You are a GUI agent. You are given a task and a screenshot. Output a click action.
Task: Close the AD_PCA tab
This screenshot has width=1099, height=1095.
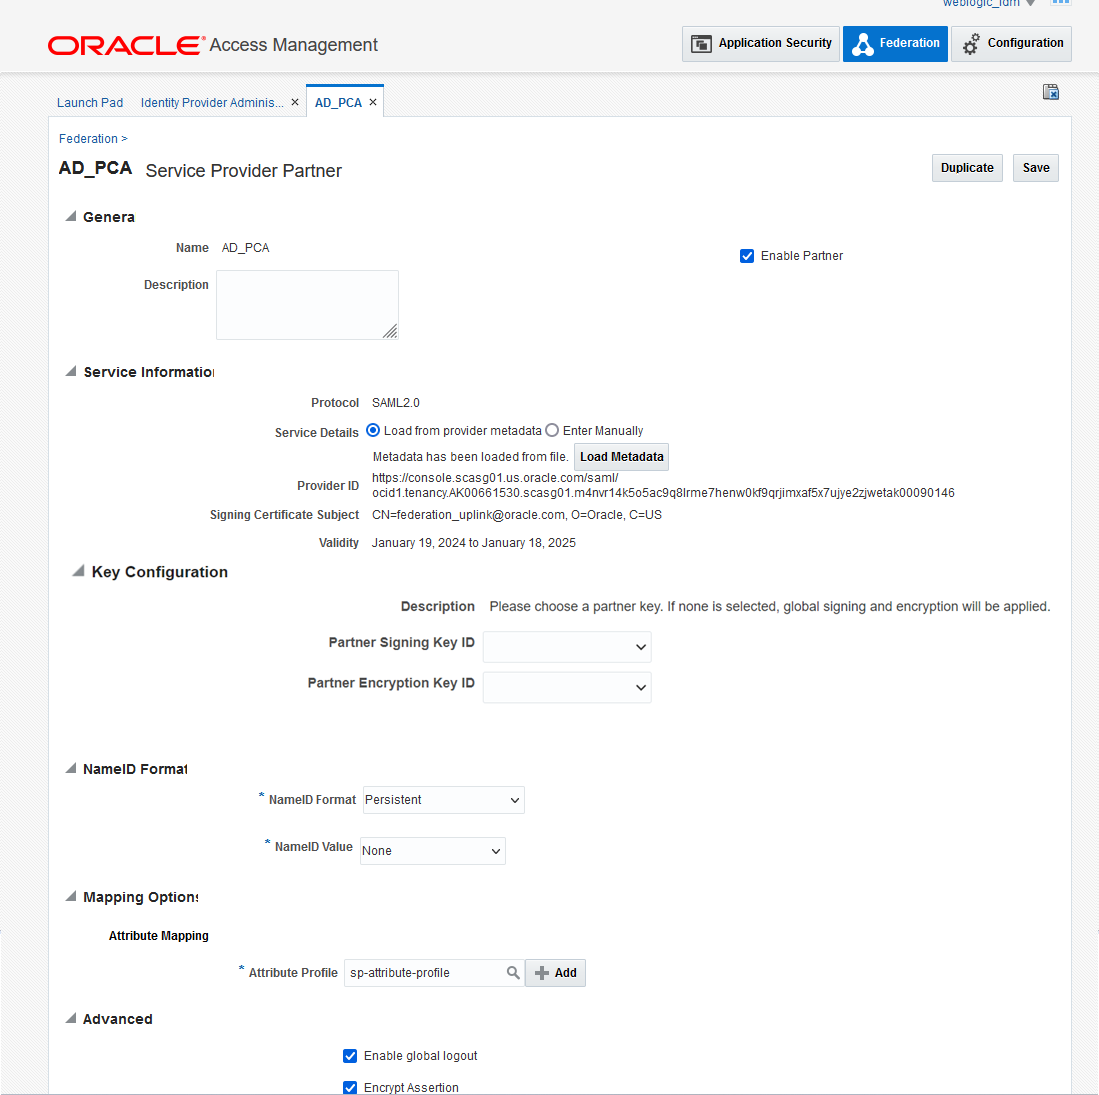[373, 102]
